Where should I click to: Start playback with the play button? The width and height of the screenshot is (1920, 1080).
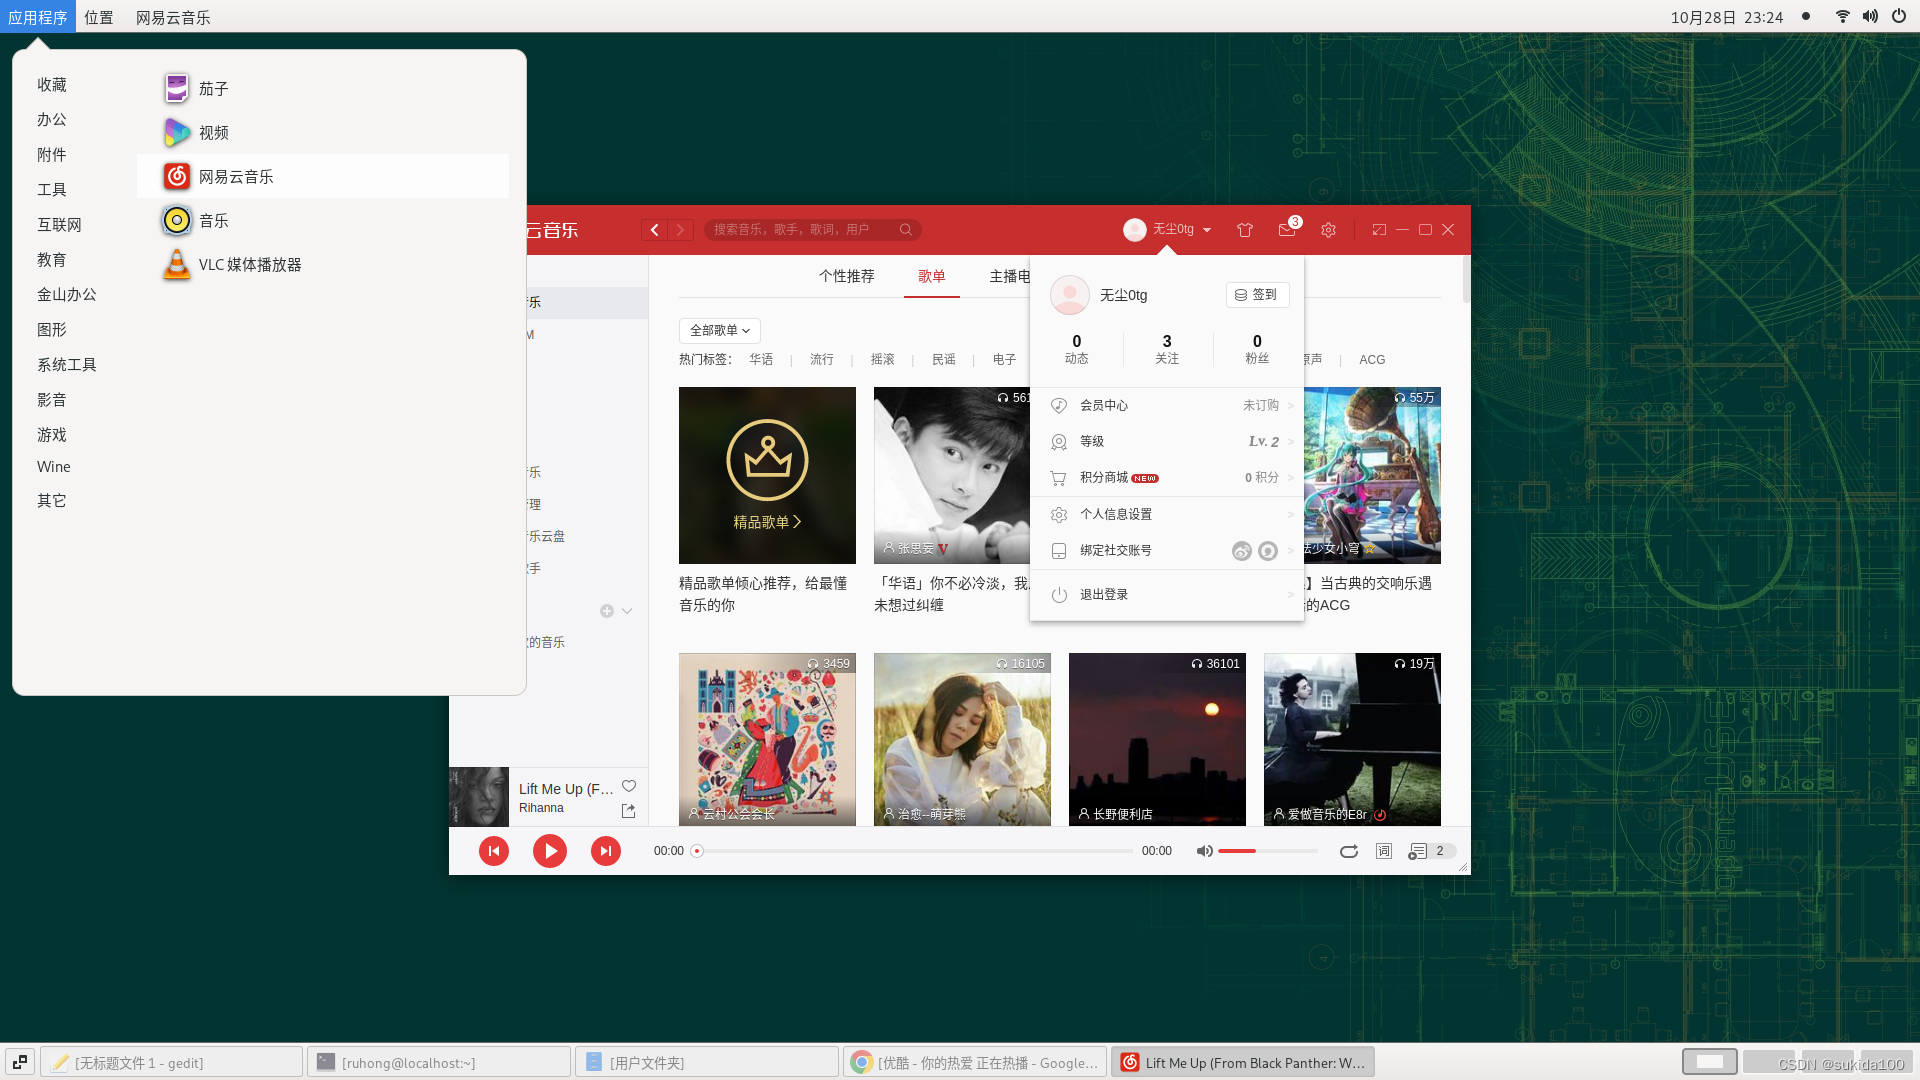550,851
